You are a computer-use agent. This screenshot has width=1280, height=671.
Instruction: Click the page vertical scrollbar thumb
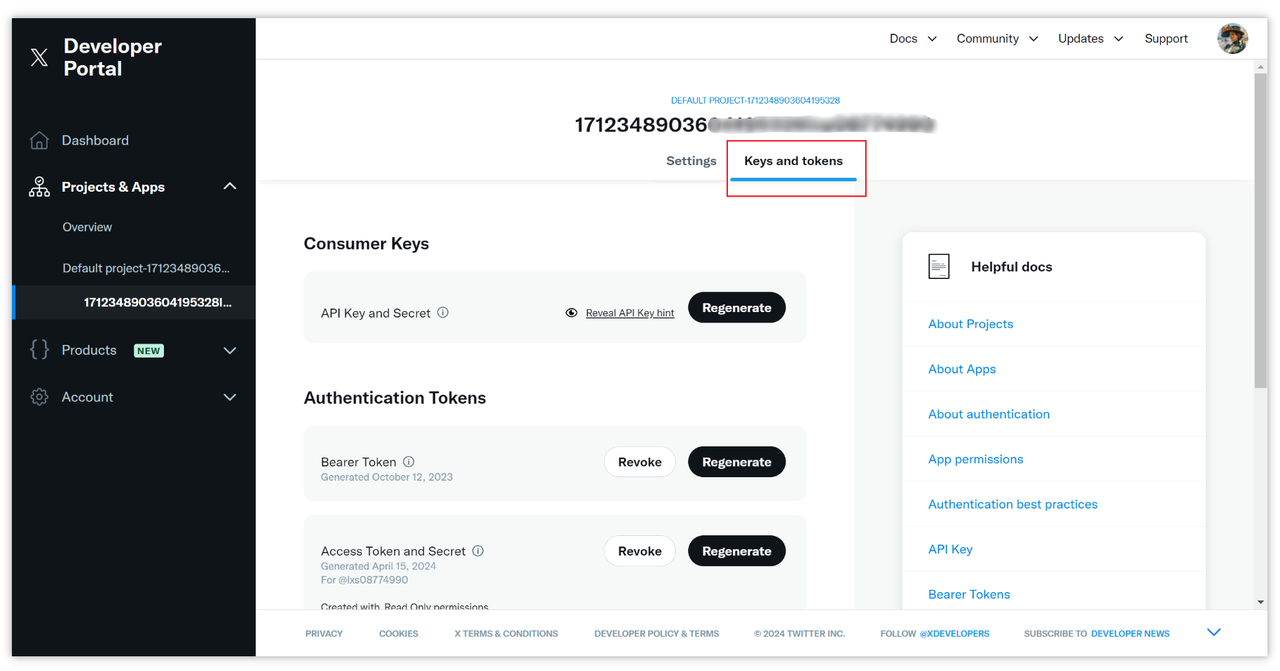pos(1260,230)
